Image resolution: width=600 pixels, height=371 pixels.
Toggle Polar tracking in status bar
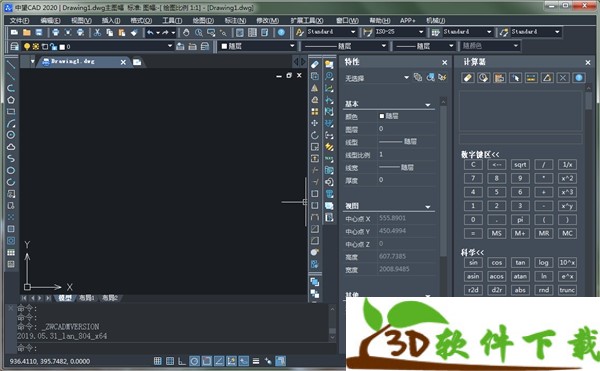click(194, 361)
